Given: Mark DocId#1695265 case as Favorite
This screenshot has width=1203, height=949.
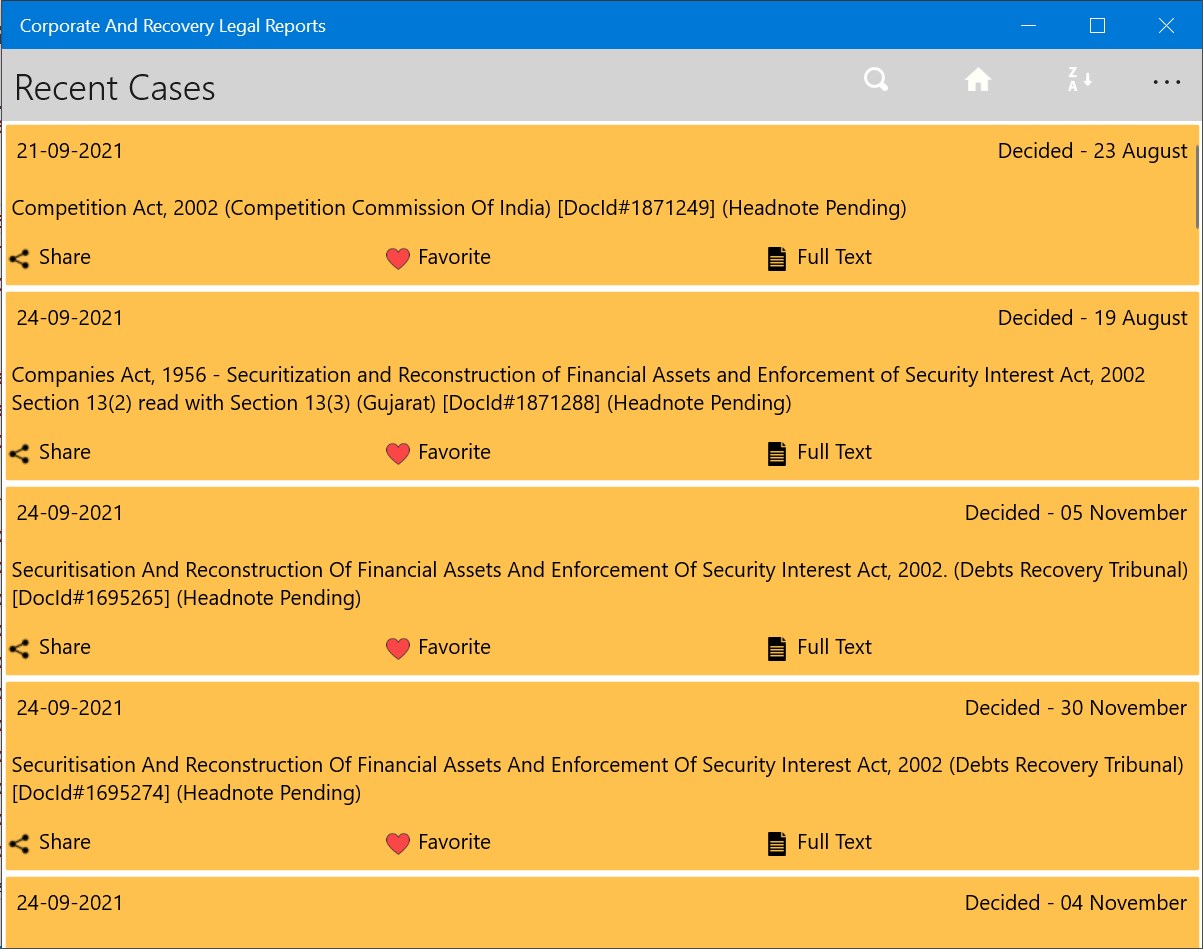Looking at the screenshot, I should click(x=398, y=649).
